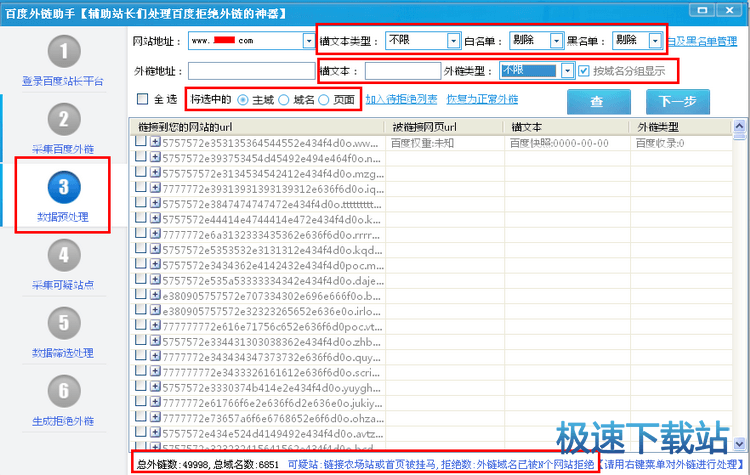Expand the row starting e380905757572e323232652e
750x475 pixels.
click(x=155, y=310)
